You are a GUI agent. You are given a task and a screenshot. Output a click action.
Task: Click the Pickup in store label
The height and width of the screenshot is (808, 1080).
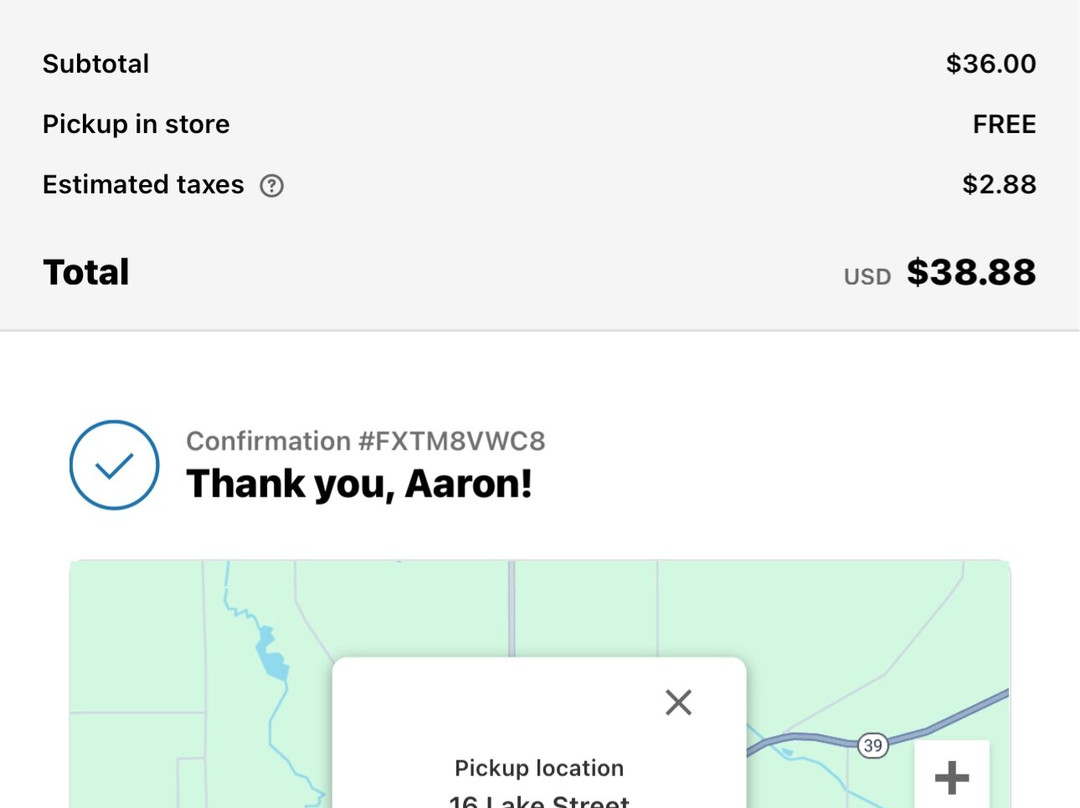(x=136, y=124)
